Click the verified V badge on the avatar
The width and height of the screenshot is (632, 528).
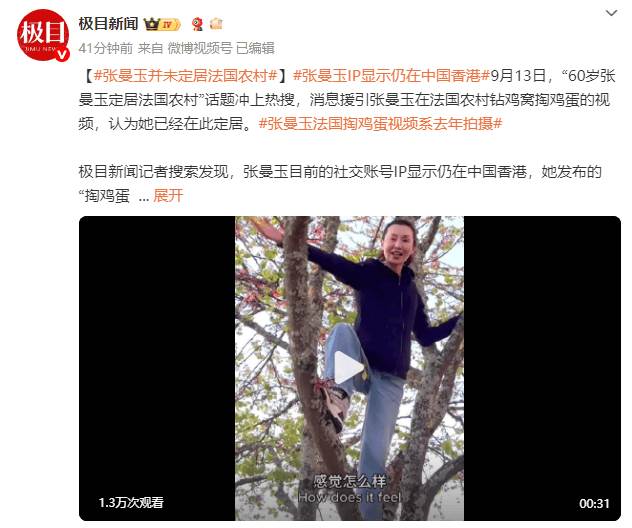pos(62,54)
